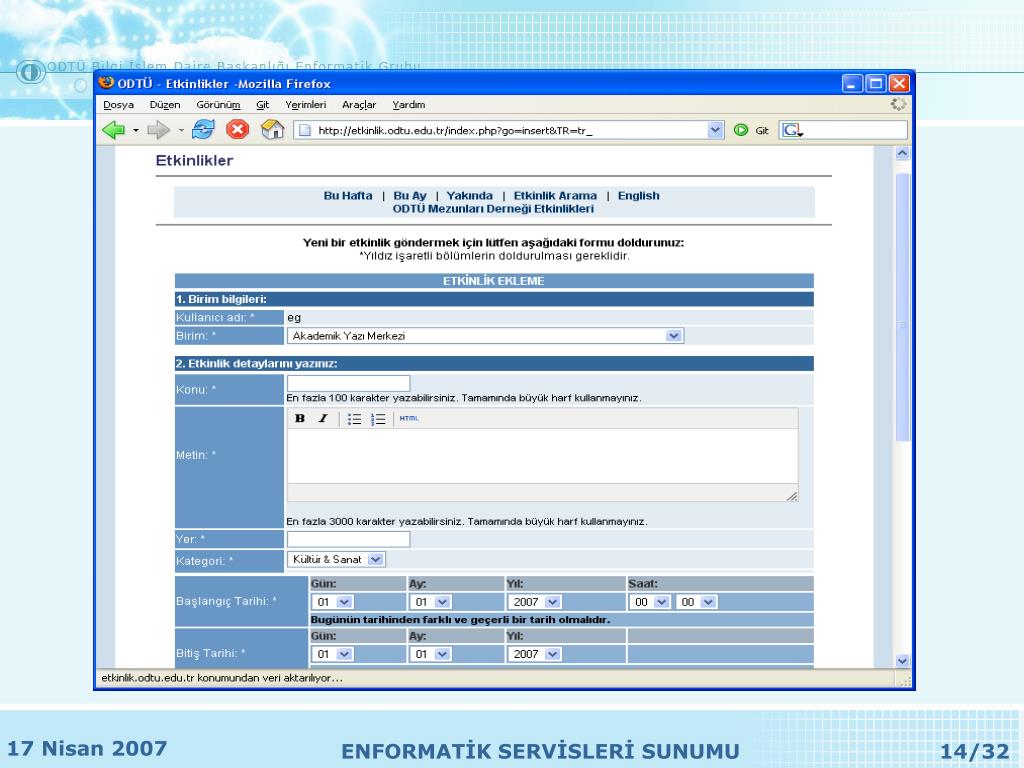The width and height of the screenshot is (1024, 768).
Task: Open the forward history dropdown arrow
Action: 181,131
